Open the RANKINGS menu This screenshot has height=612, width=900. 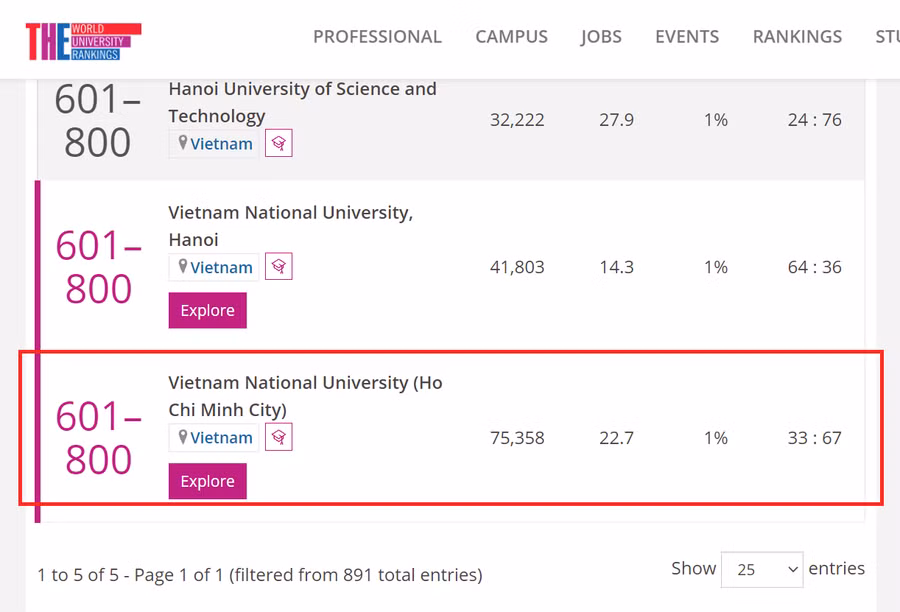point(797,37)
